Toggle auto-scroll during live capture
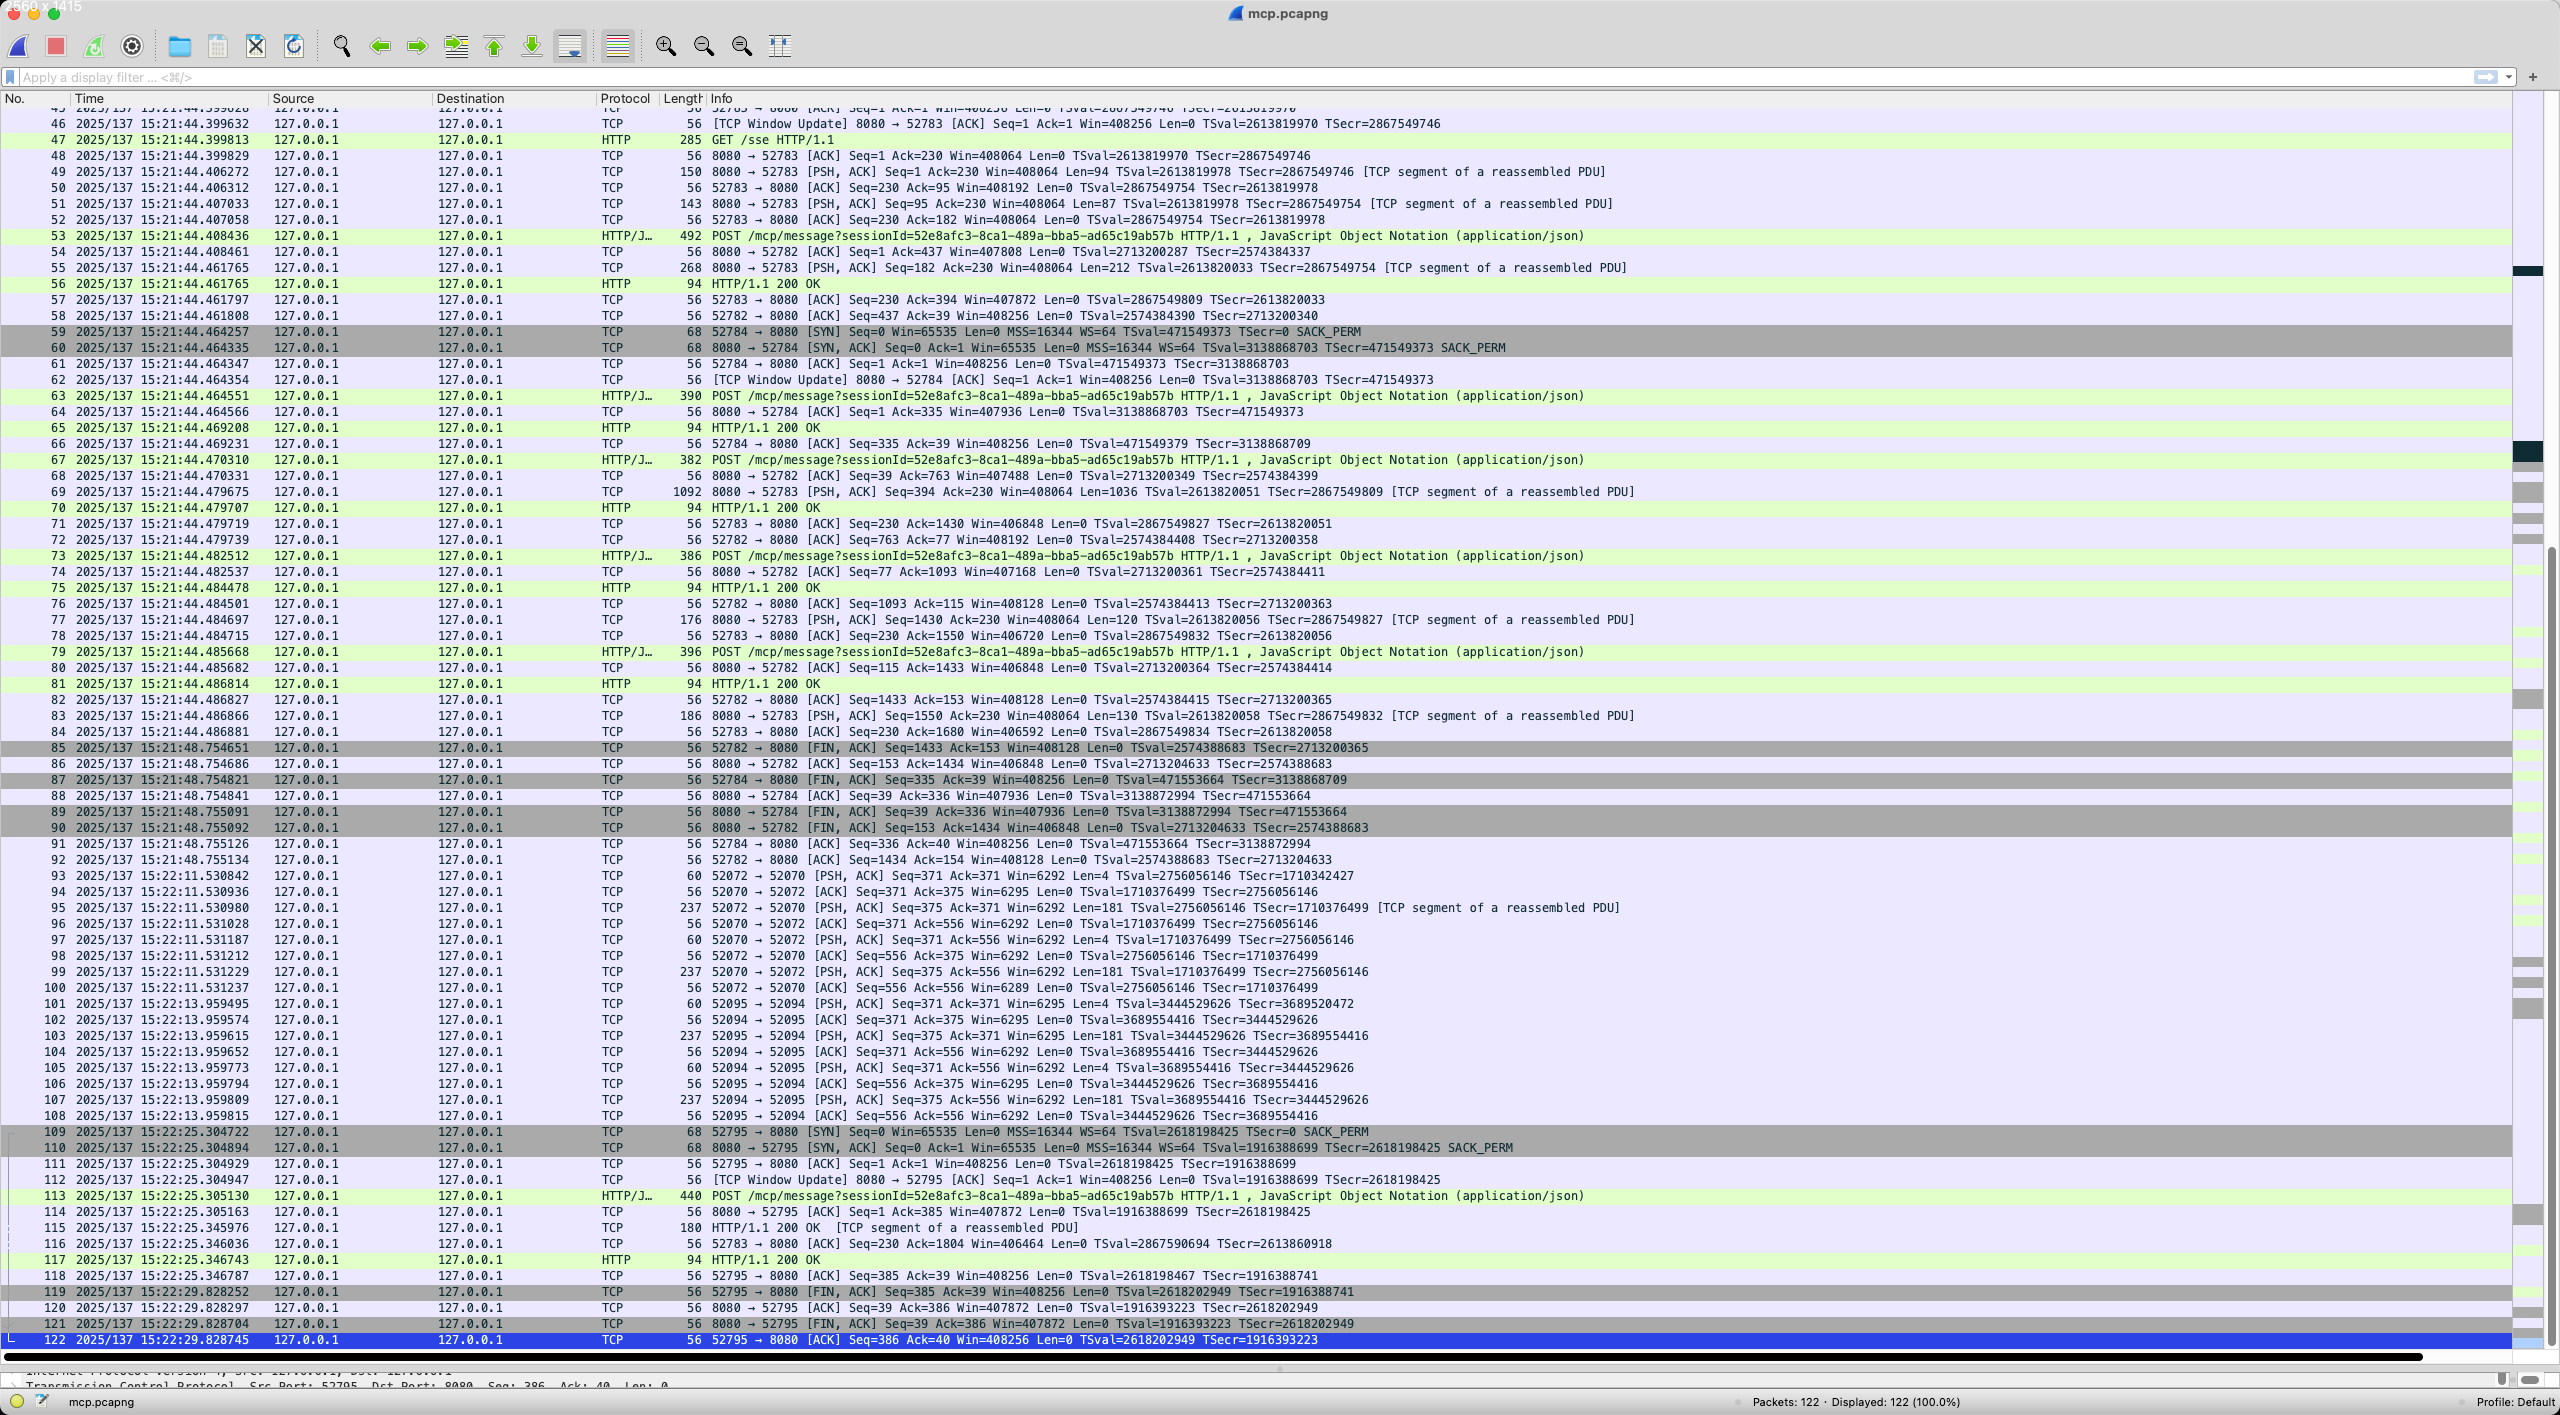 570,46
